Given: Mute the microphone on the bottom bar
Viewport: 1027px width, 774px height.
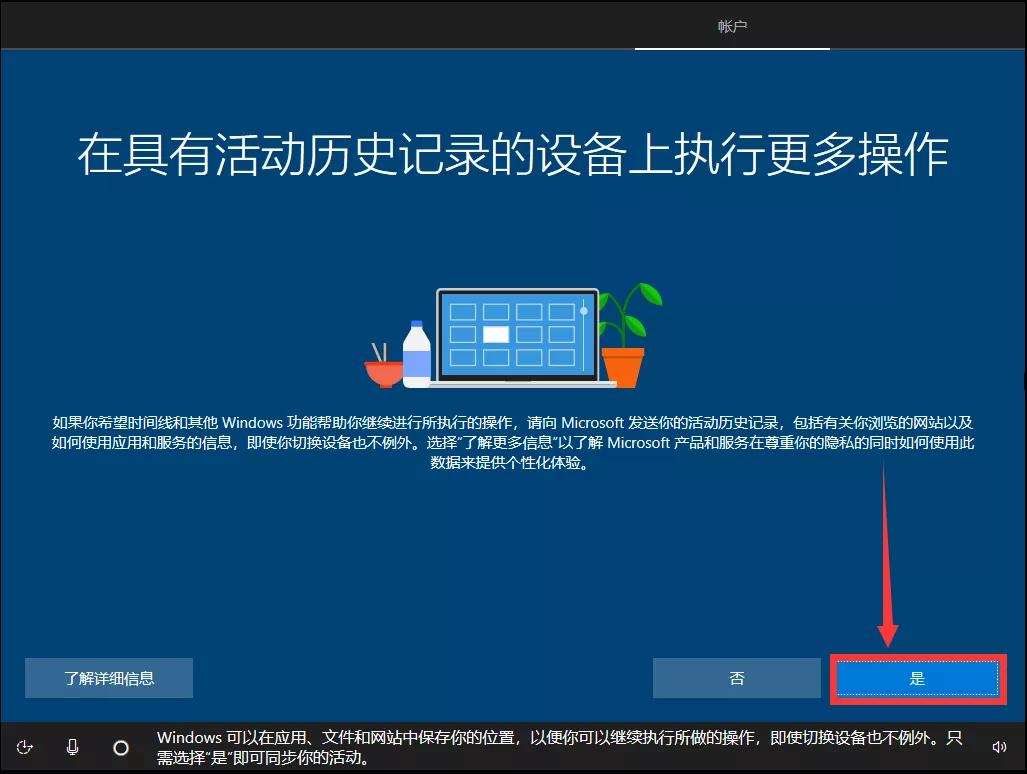Looking at the screenshot, I should pos(72,747).
